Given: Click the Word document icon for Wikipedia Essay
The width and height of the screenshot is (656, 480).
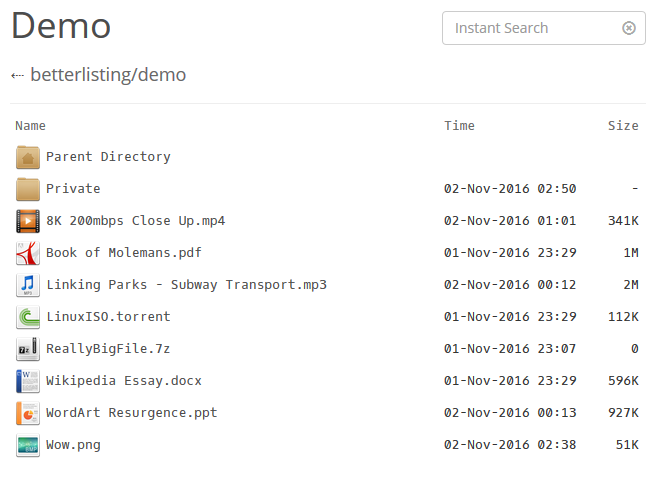Looking at the screenshot, I should click(28, 381).
